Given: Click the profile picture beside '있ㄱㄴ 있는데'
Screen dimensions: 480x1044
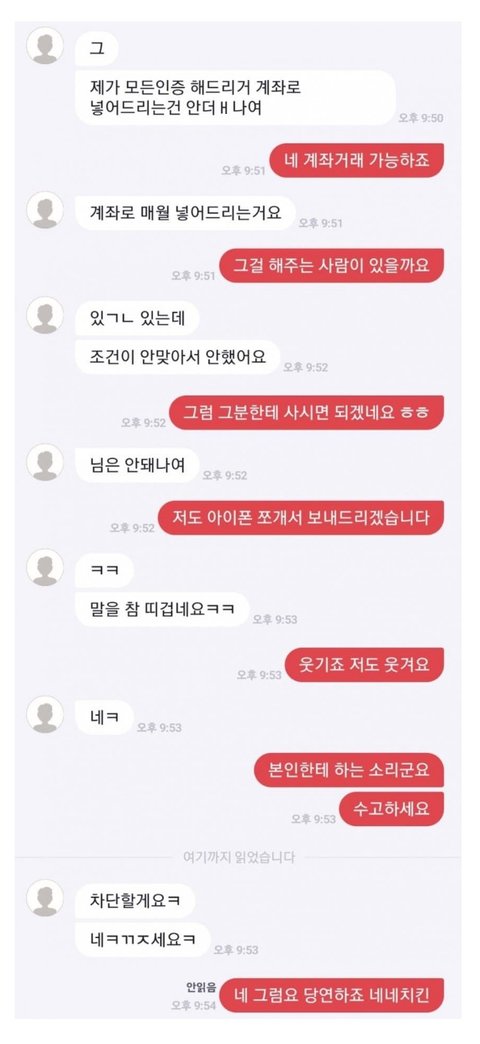Looking at the screenshot, I should pyautogui.click(x=45, y=315).
